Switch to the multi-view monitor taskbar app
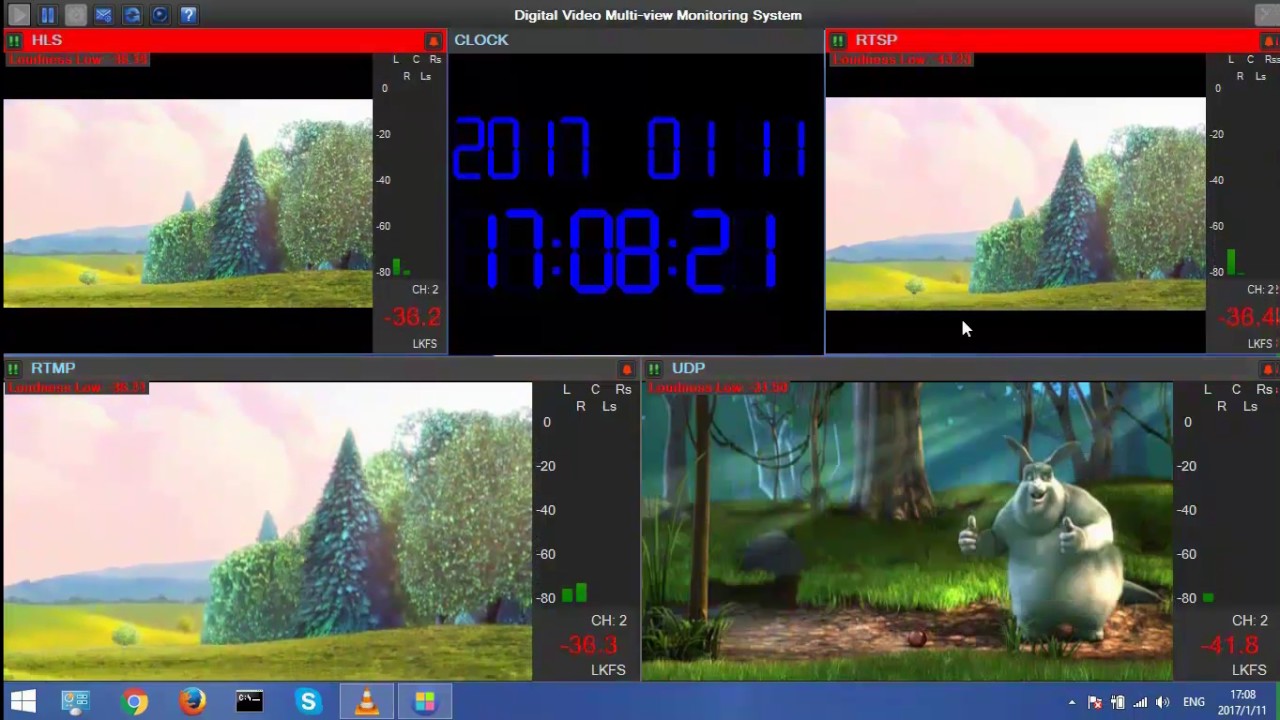The image size is (1280, 720). (425, 701)
